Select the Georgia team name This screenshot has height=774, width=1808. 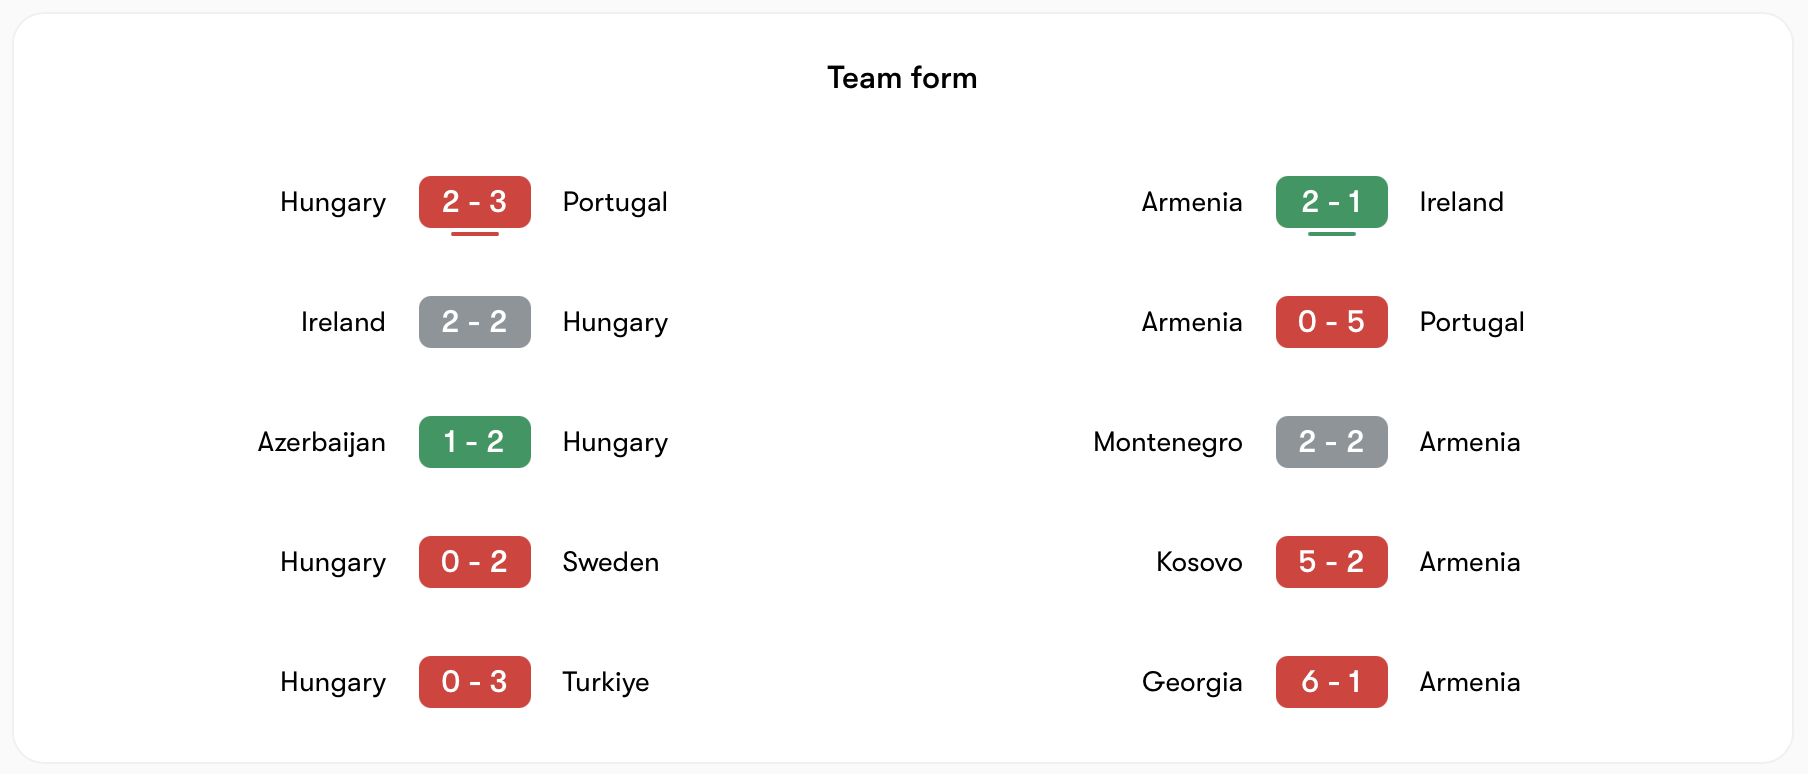pyautogui.click(x=1192, y=682)
